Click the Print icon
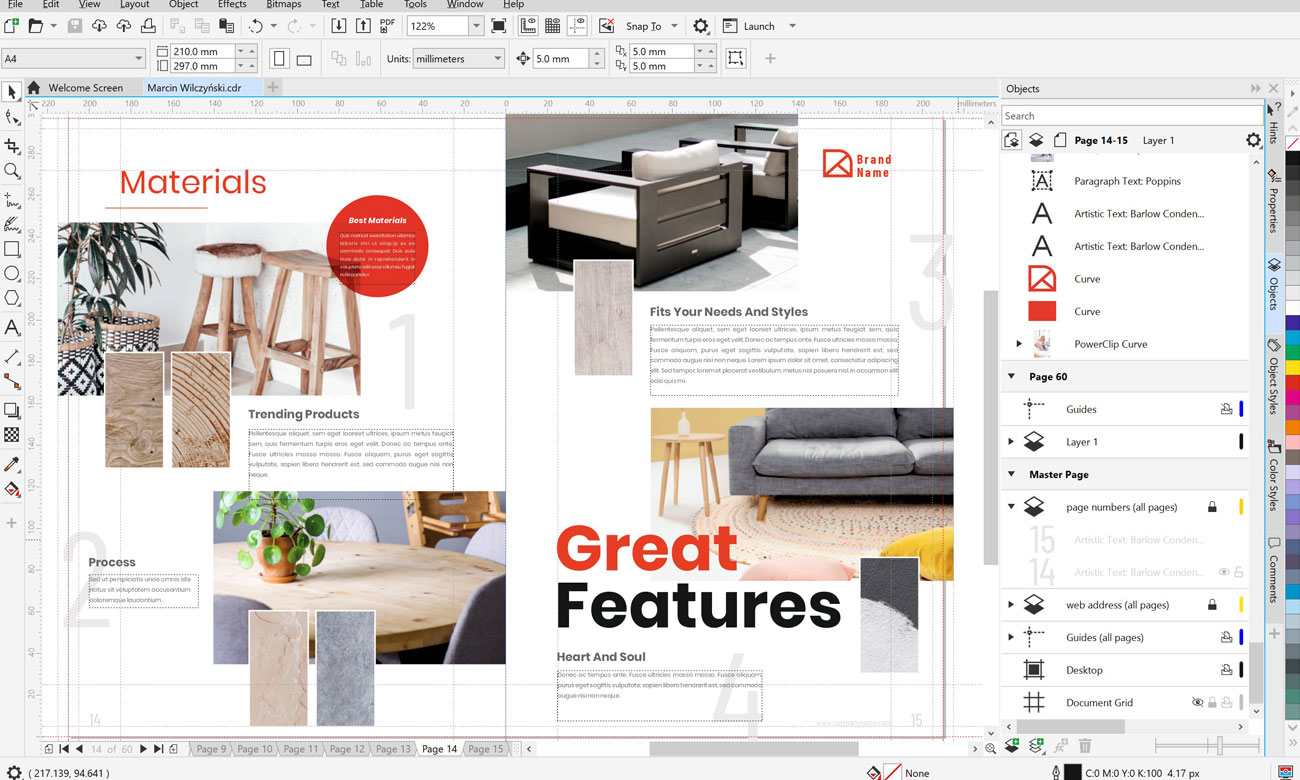Image resolution: width=1300 pixels, height=780 pixels. [148, 26]
